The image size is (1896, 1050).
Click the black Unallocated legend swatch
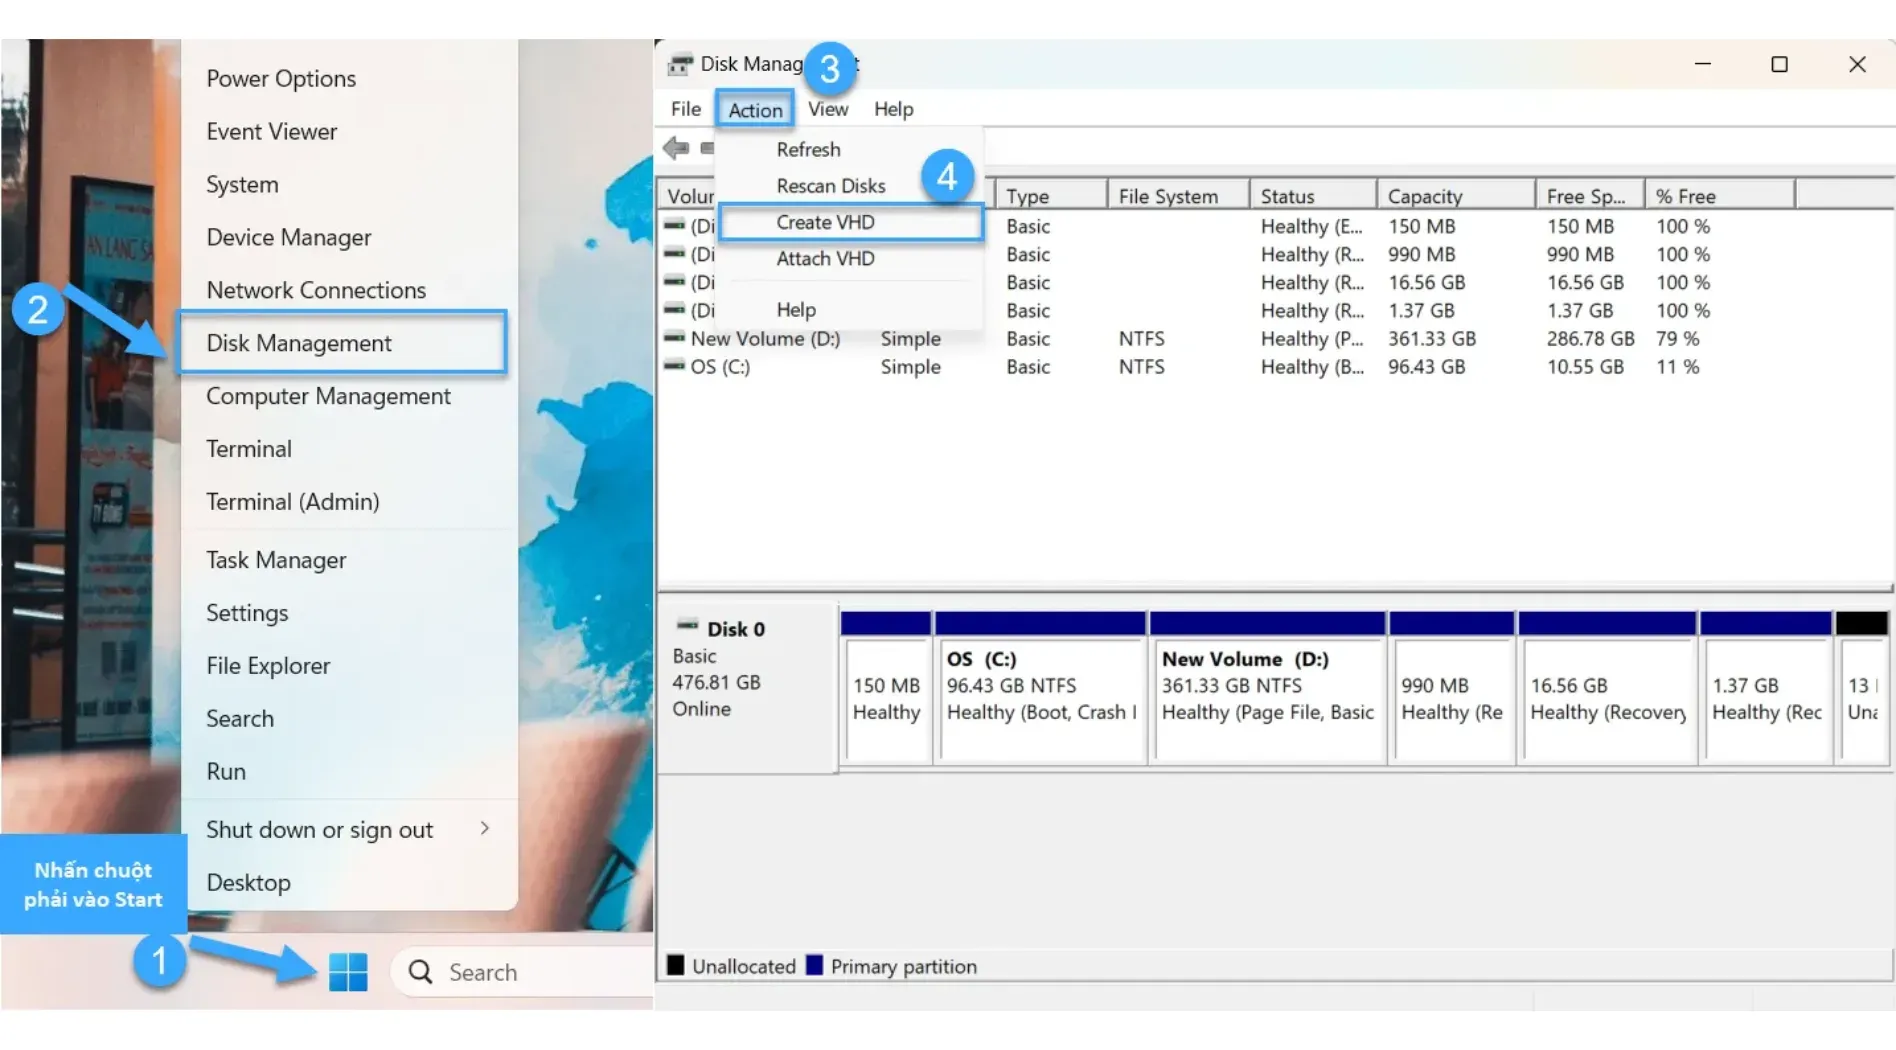point(676,965)
